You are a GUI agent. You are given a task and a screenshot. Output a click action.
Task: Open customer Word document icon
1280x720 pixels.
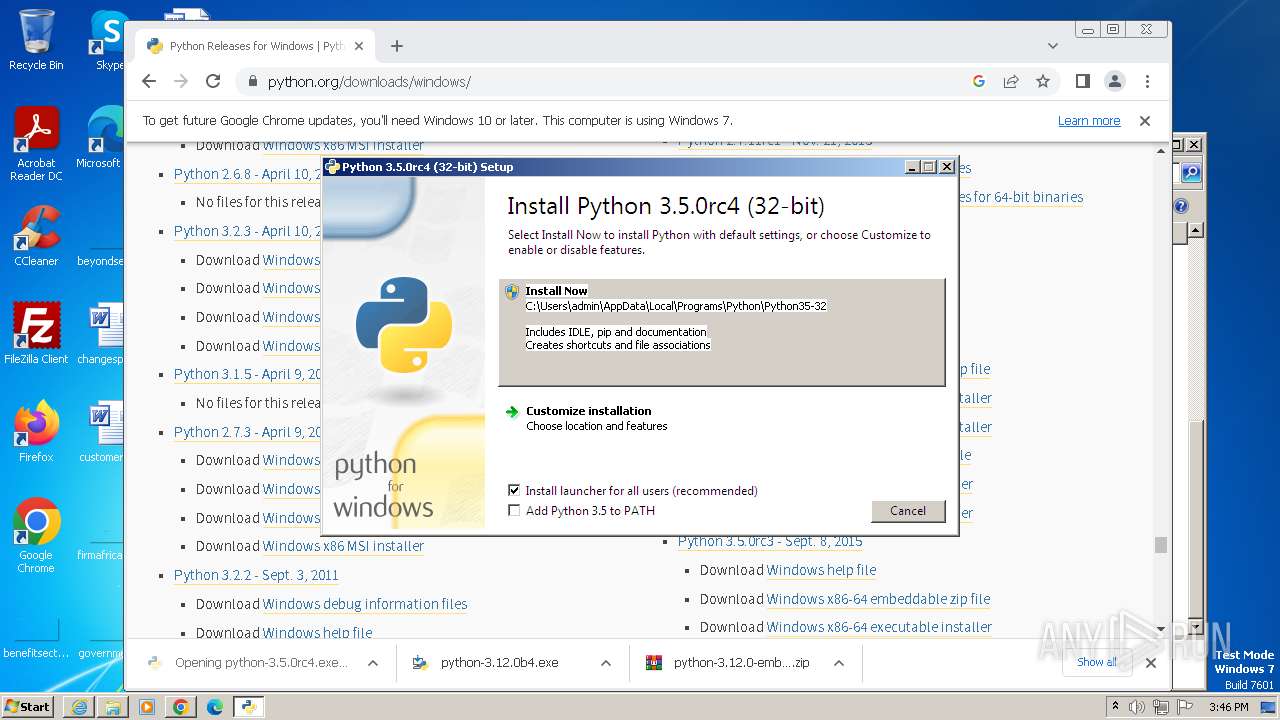click(100, 432)
